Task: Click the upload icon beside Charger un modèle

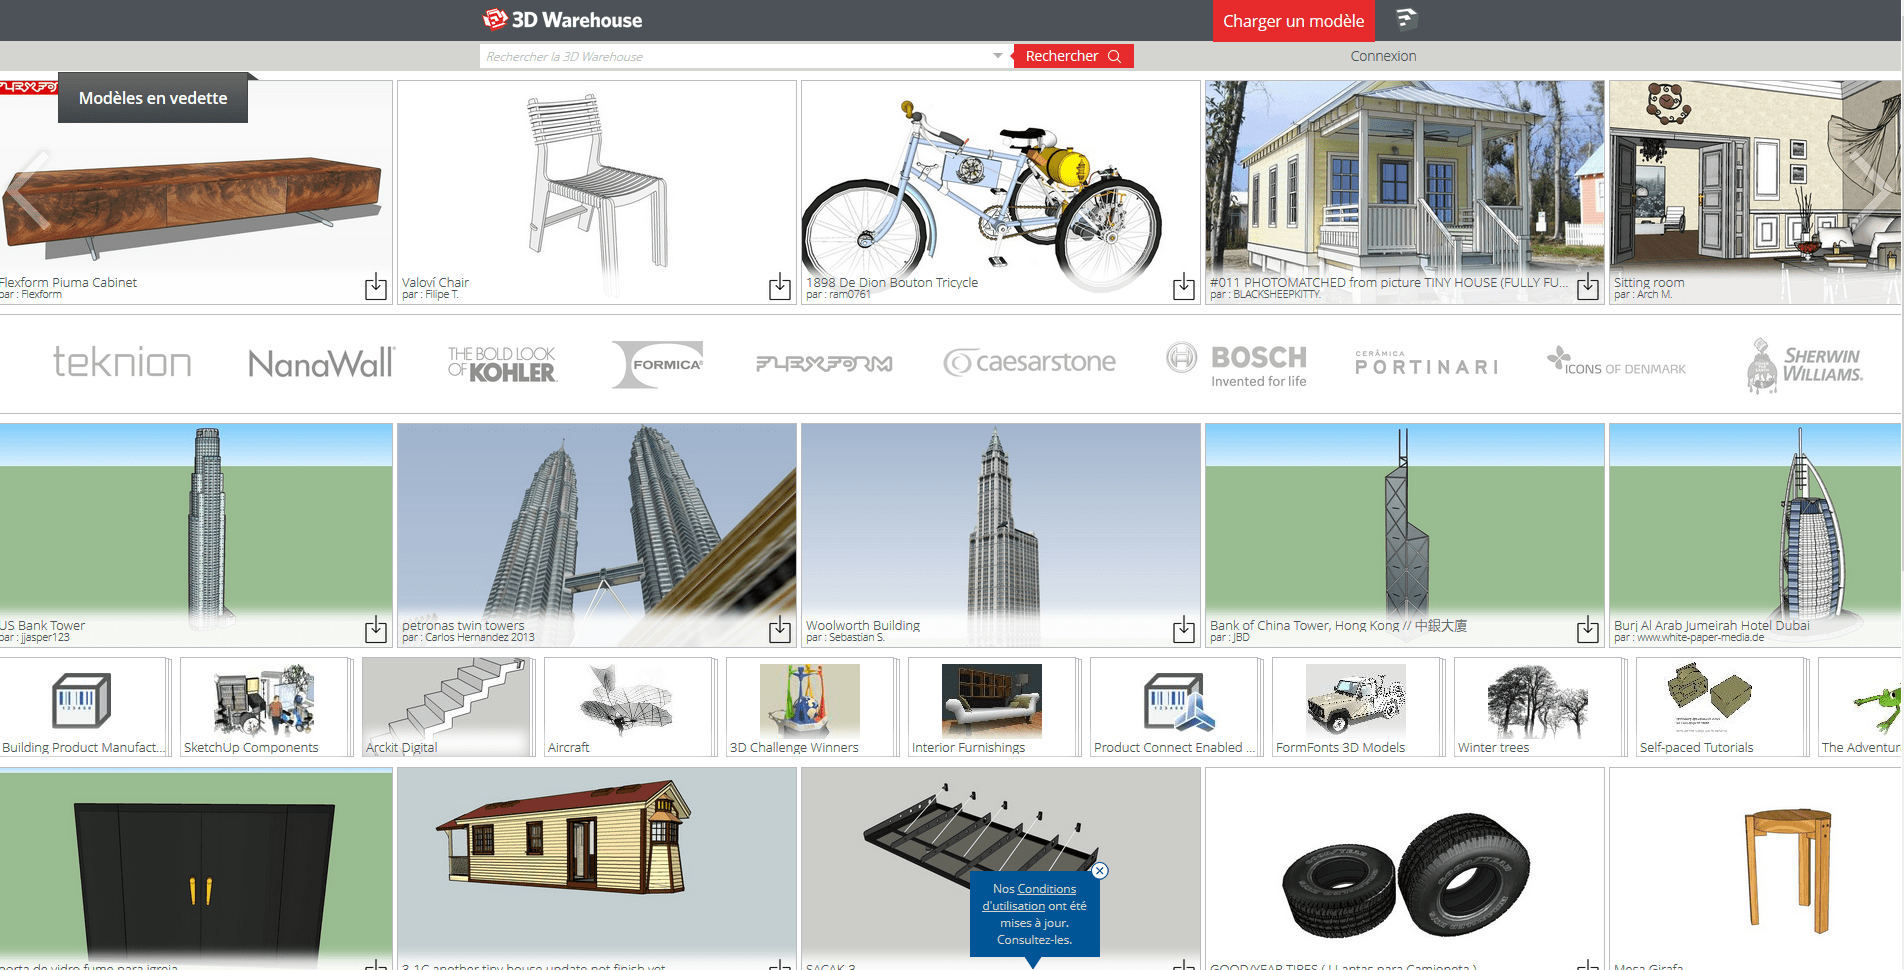Action: [x=1405, y=20]
